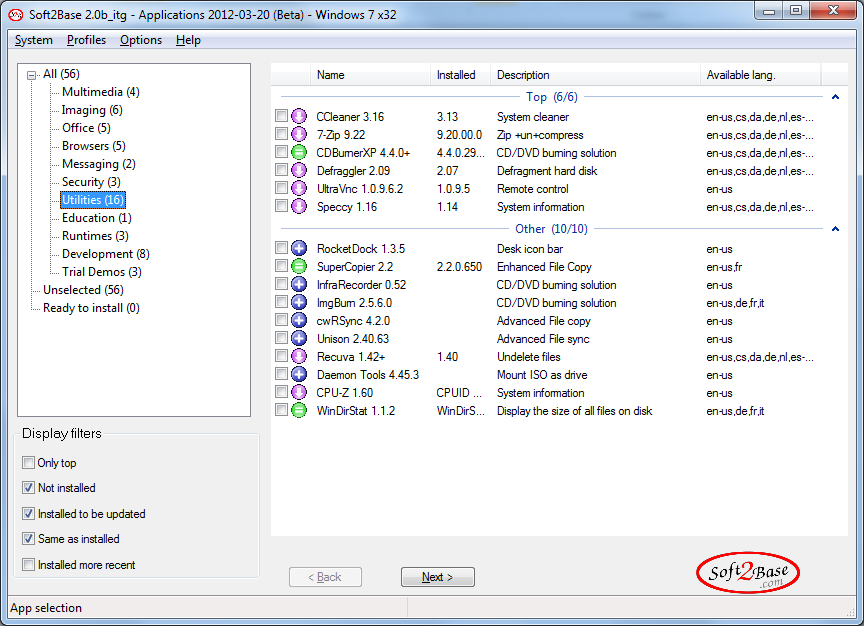
Task: Click the Daemon Tools 4.45.3 row name
Action: pyautogui.click(x=368, y=375)
